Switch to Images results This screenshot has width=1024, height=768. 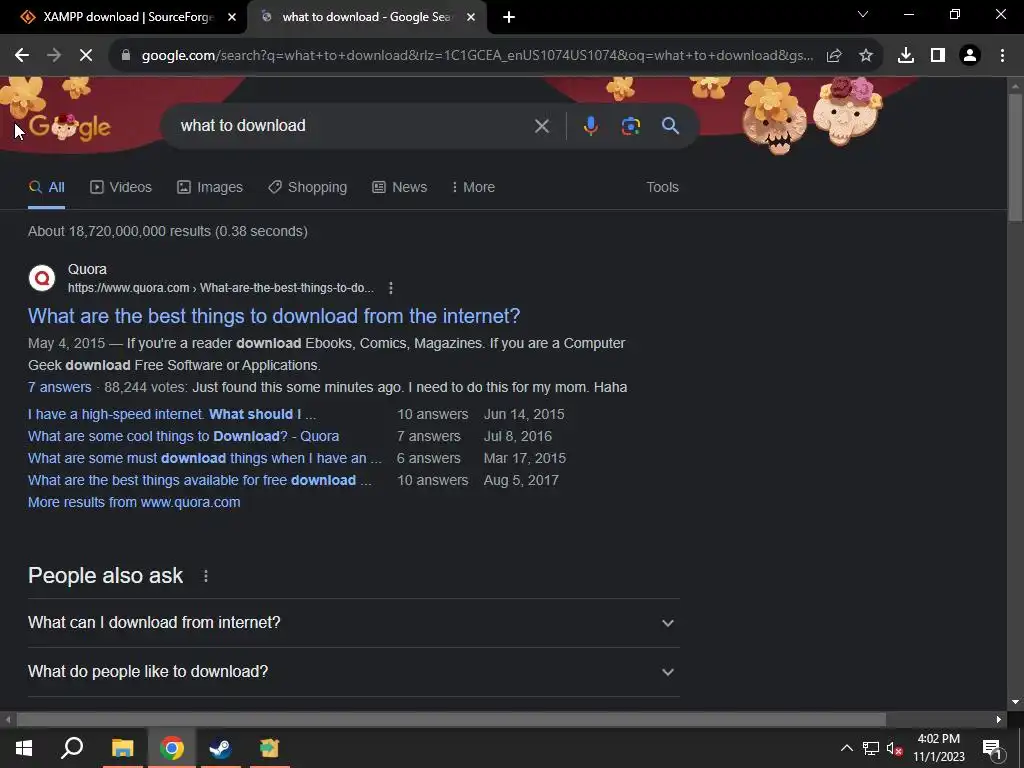pos(210,187)
